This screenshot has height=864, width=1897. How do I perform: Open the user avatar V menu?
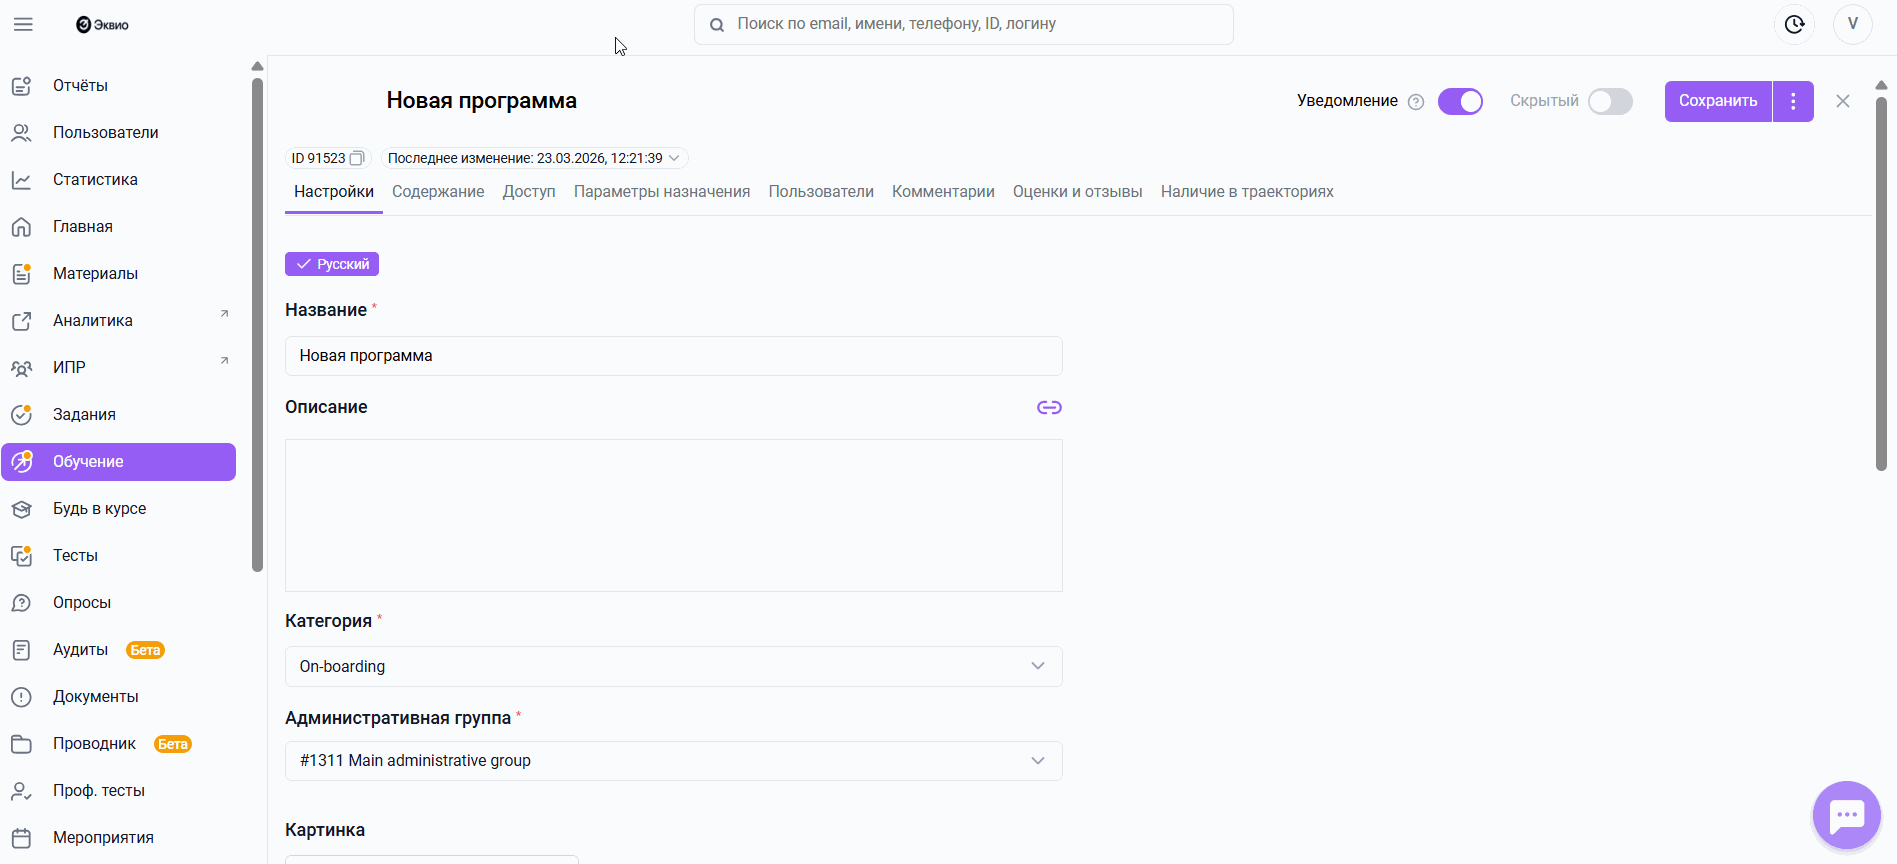1852,24
